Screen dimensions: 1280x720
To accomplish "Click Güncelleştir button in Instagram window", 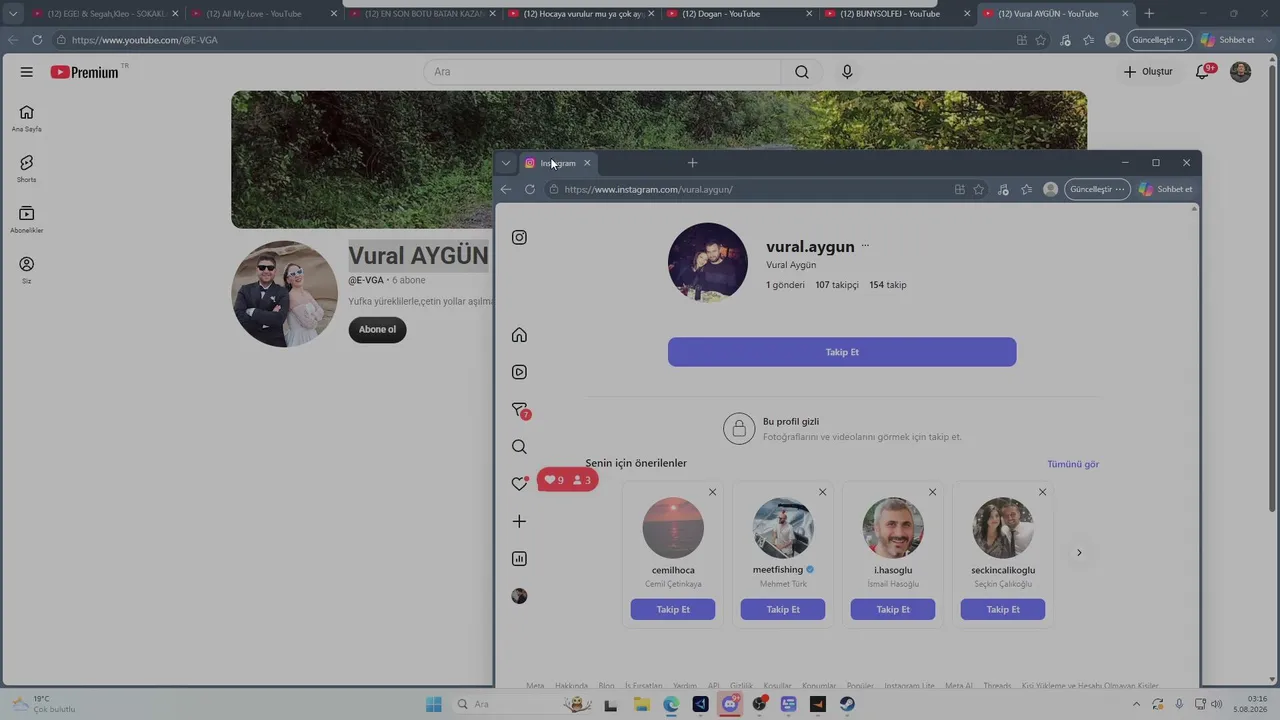I will [1097, 189].
